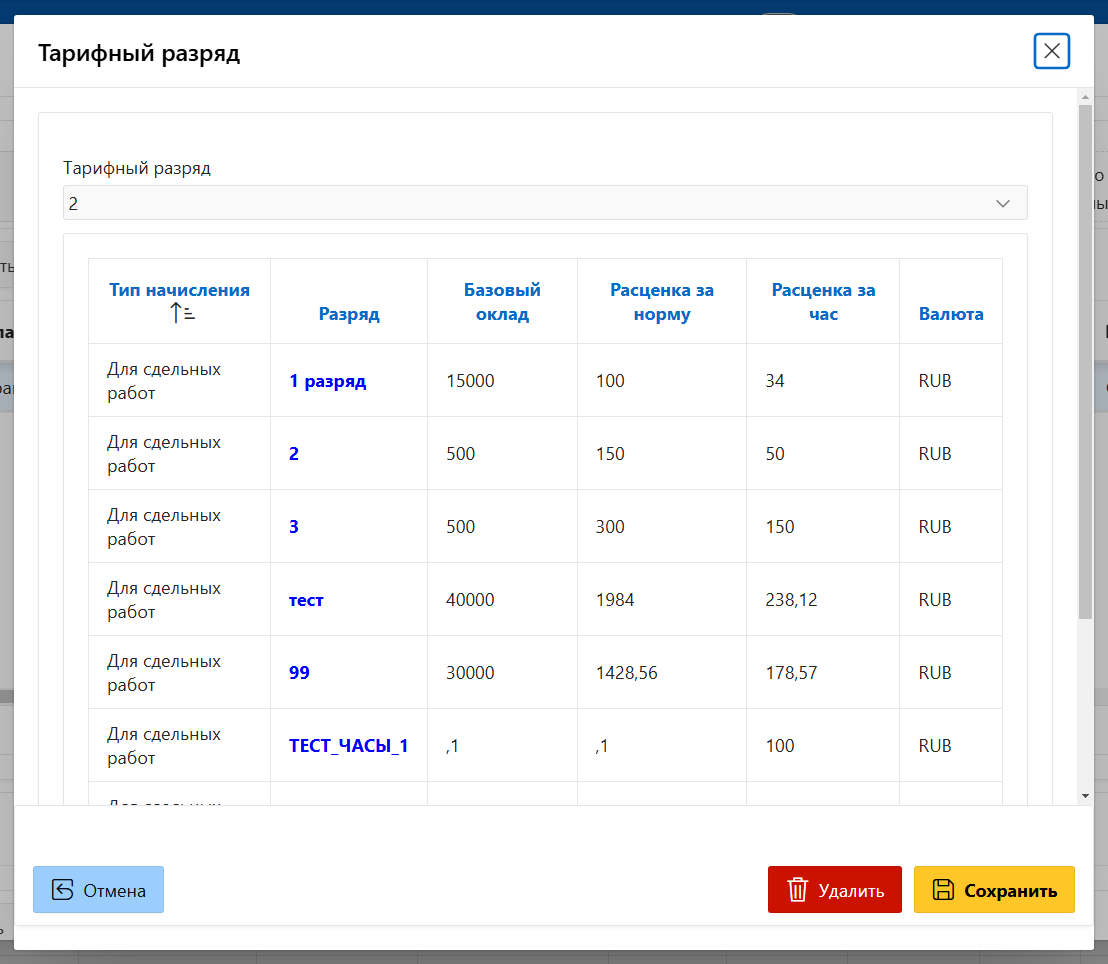Click scrollbar up arrow in dialog
Screen dimensions: 1108x964
click(1085, 97)
